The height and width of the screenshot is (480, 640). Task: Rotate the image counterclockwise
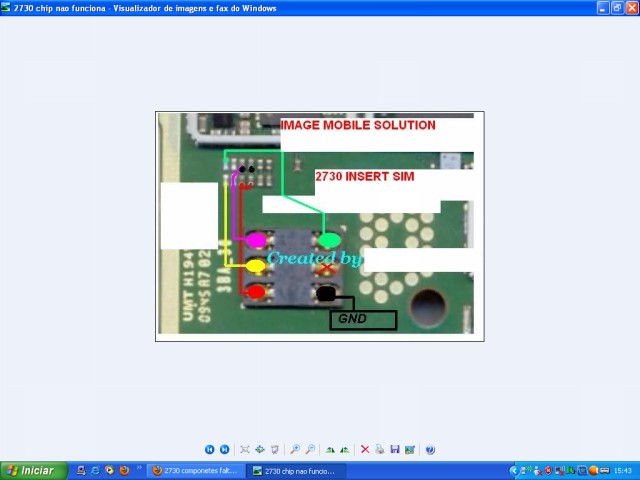345,449
